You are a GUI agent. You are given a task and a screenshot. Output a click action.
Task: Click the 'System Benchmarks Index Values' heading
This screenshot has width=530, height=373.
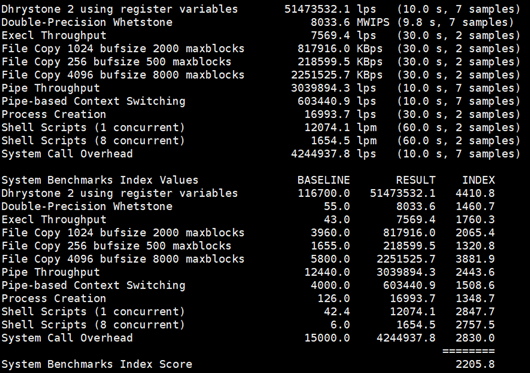pos(100,180)
